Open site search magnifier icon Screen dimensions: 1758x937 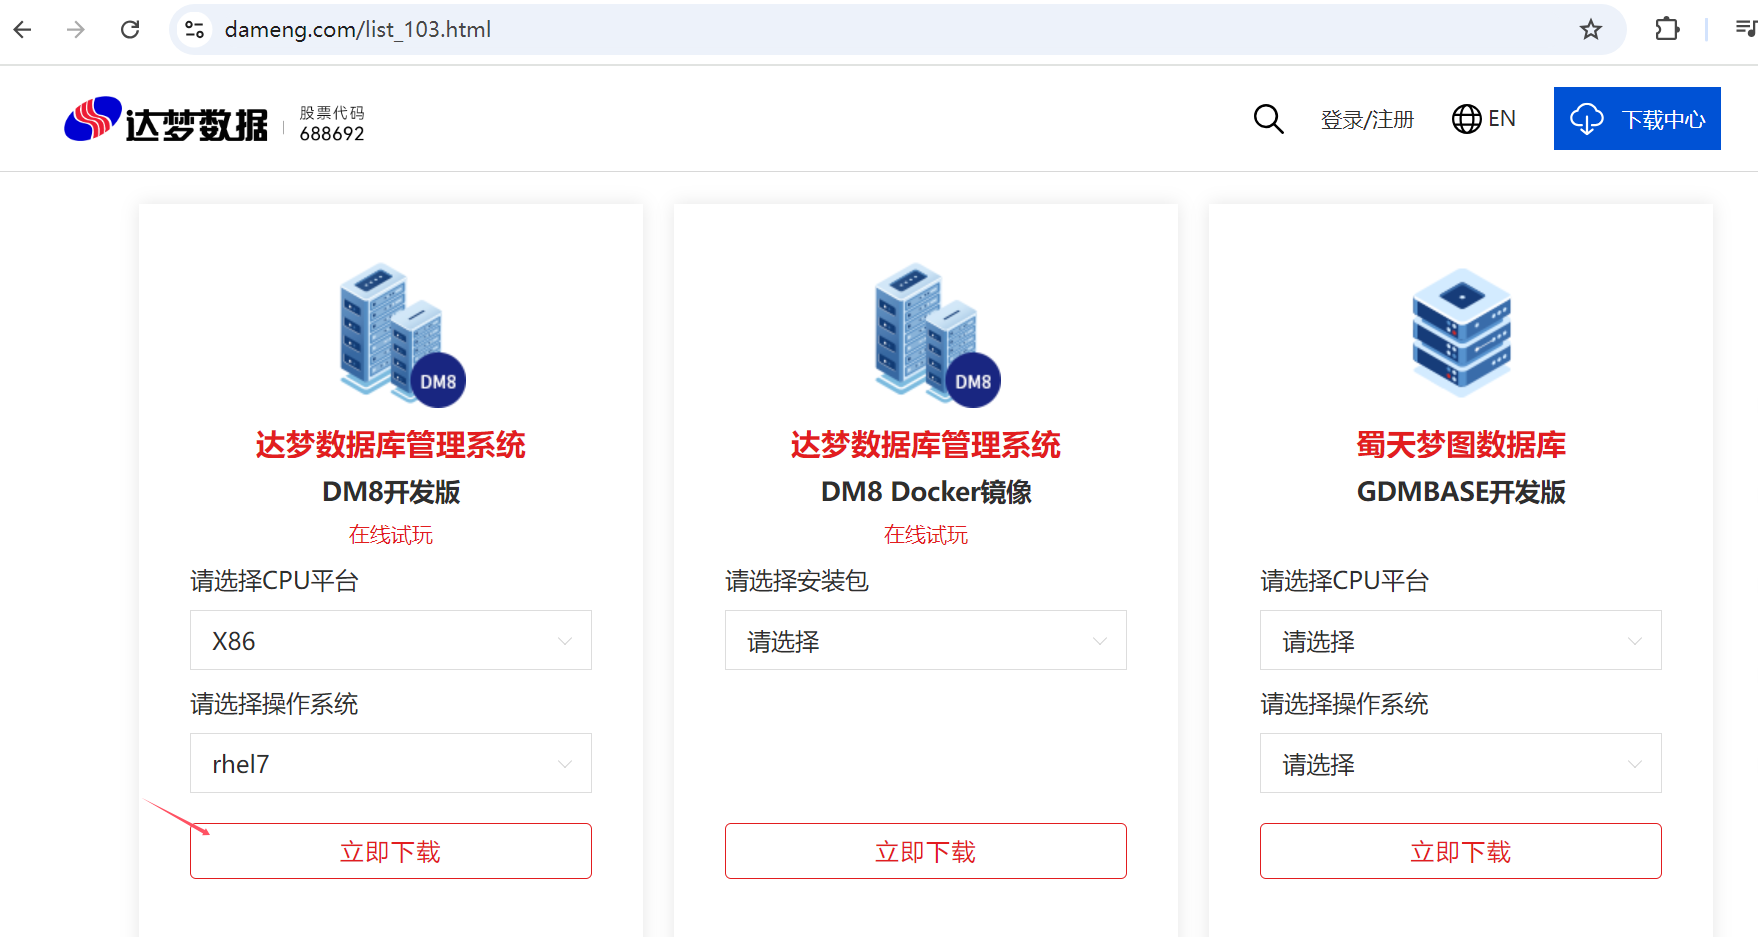[x=1268, y=119]
